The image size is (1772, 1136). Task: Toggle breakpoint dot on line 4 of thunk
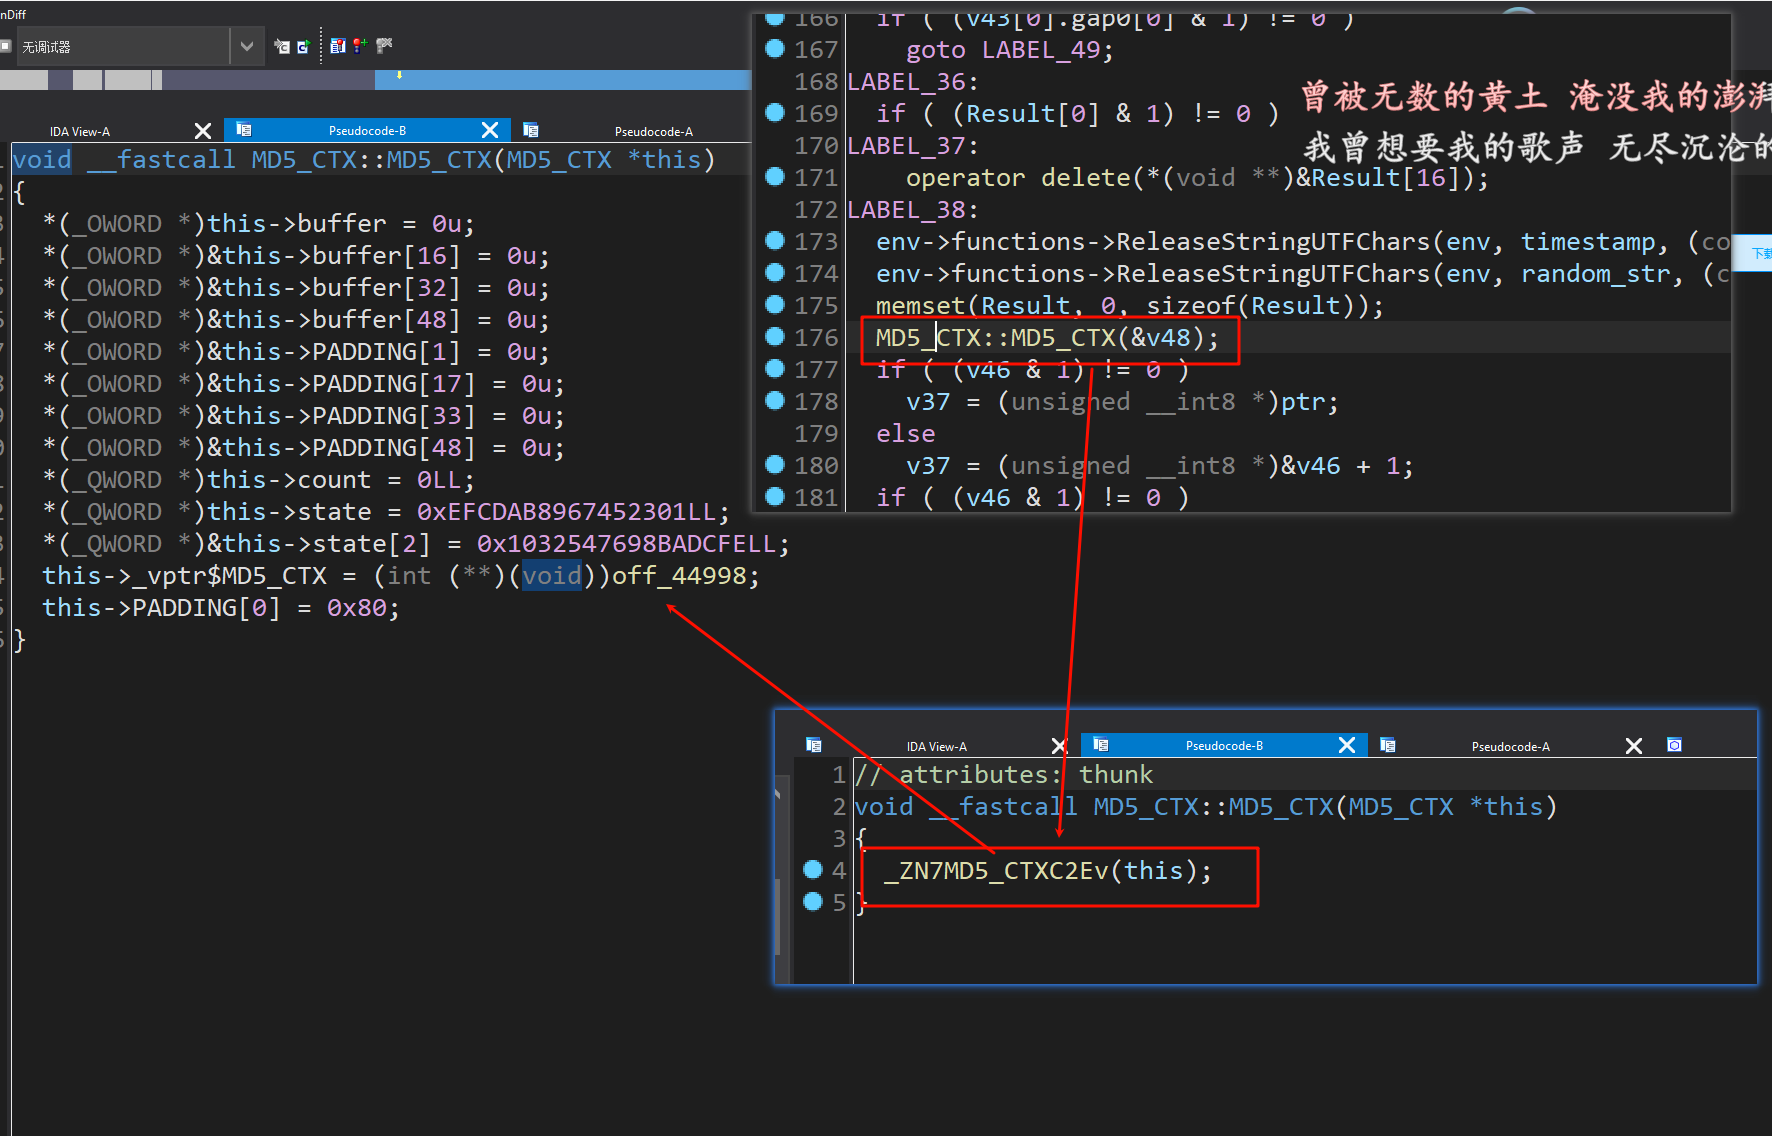click(x=813, y=870)
